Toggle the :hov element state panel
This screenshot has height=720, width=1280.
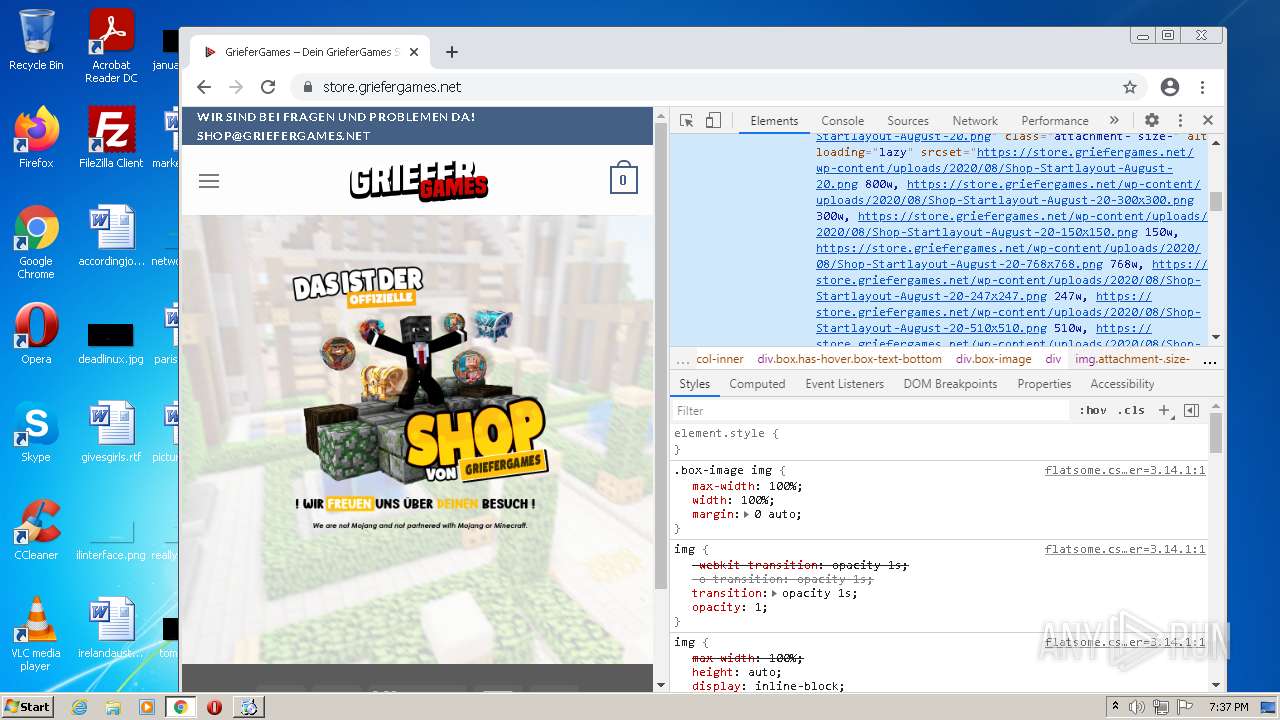[x=1093, y=411]
